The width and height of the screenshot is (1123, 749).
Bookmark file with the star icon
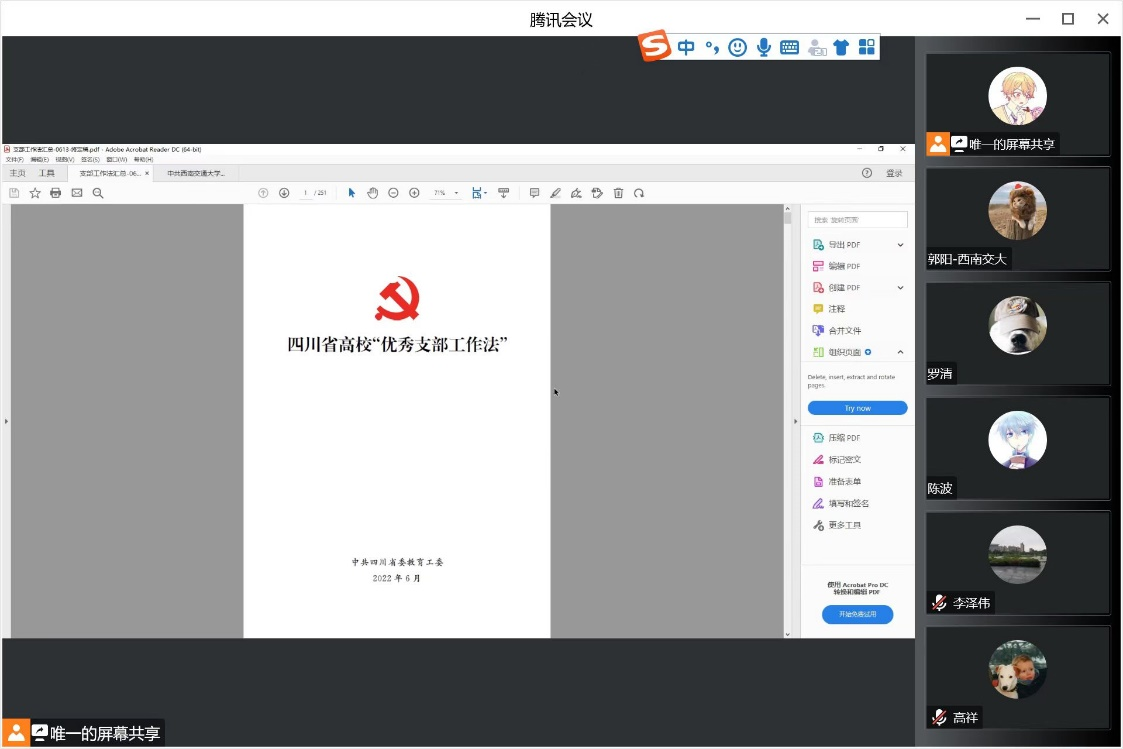pyautogui.click(x=35, y=193)
